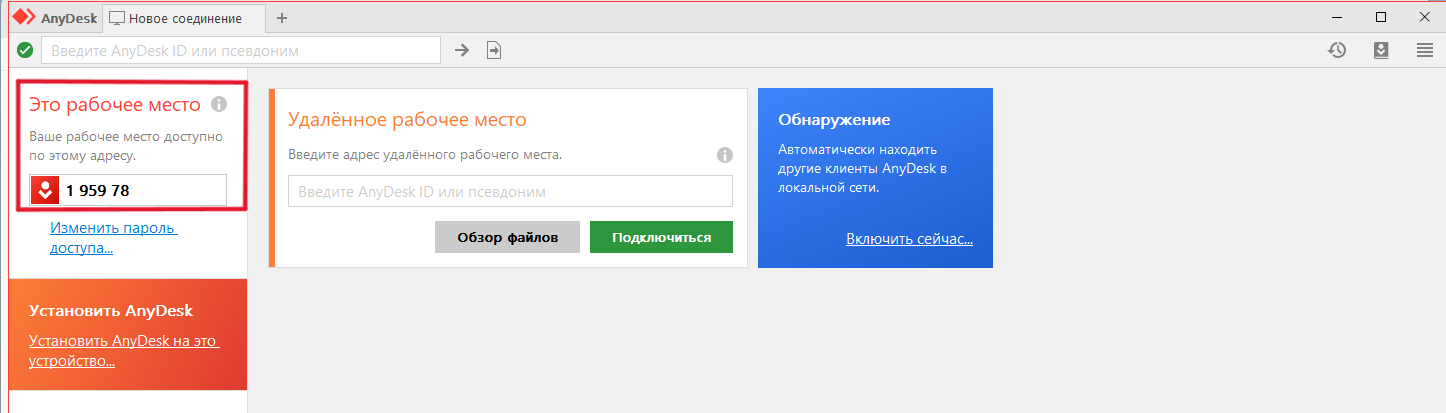Click Установить AnyDesk на это устройство link
Image resolution: width=1446 pixels, height=413 pixels.
click(124, 351)
